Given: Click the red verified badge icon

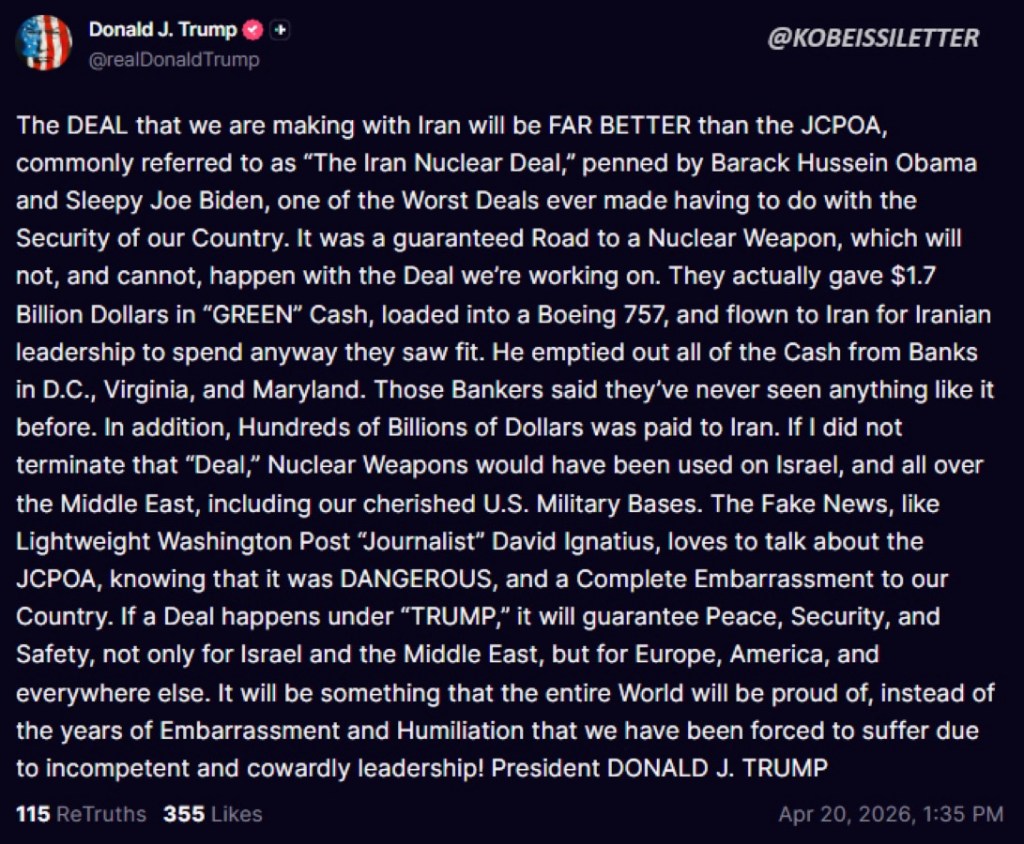Looking at the screenshot, I should click(253, 30).
